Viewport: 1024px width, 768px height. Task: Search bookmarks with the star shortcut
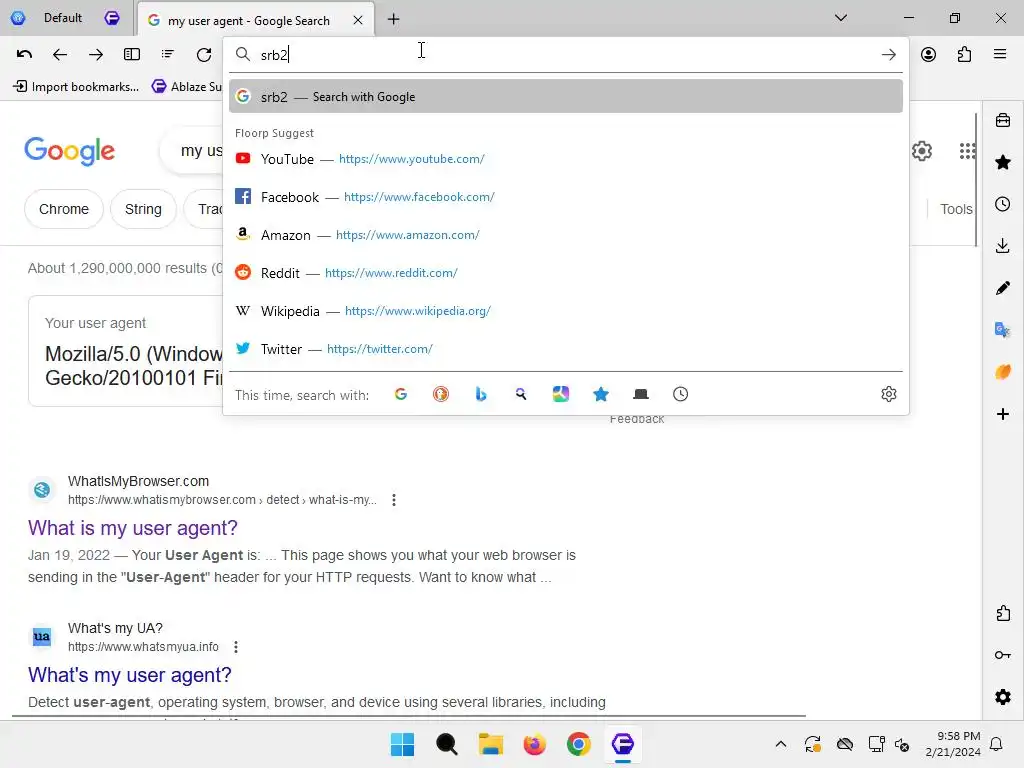click(x=601, y=394)
